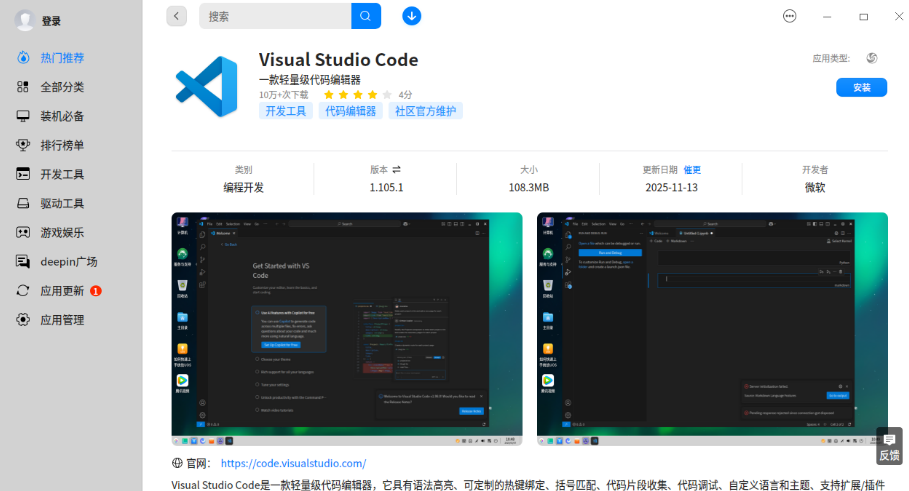Click the update date 2025-11-13
Image resolution: width=909 pixels, height=491 pixels.
click(x=671, y=188)
